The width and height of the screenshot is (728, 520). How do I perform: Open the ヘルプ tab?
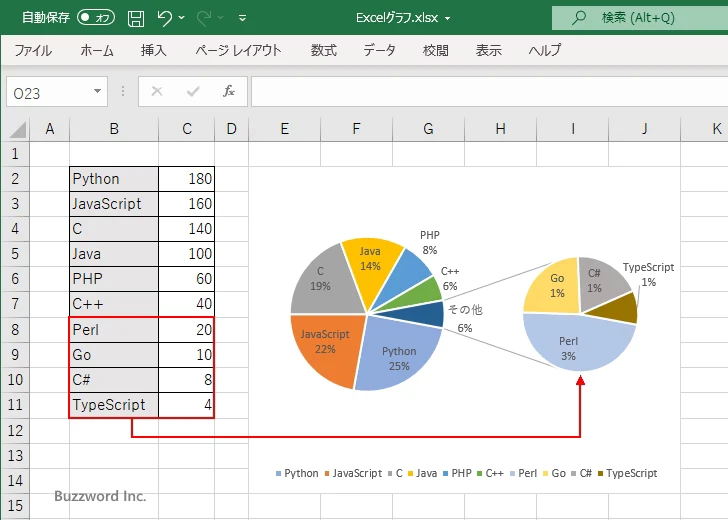(x=545, y=50)
